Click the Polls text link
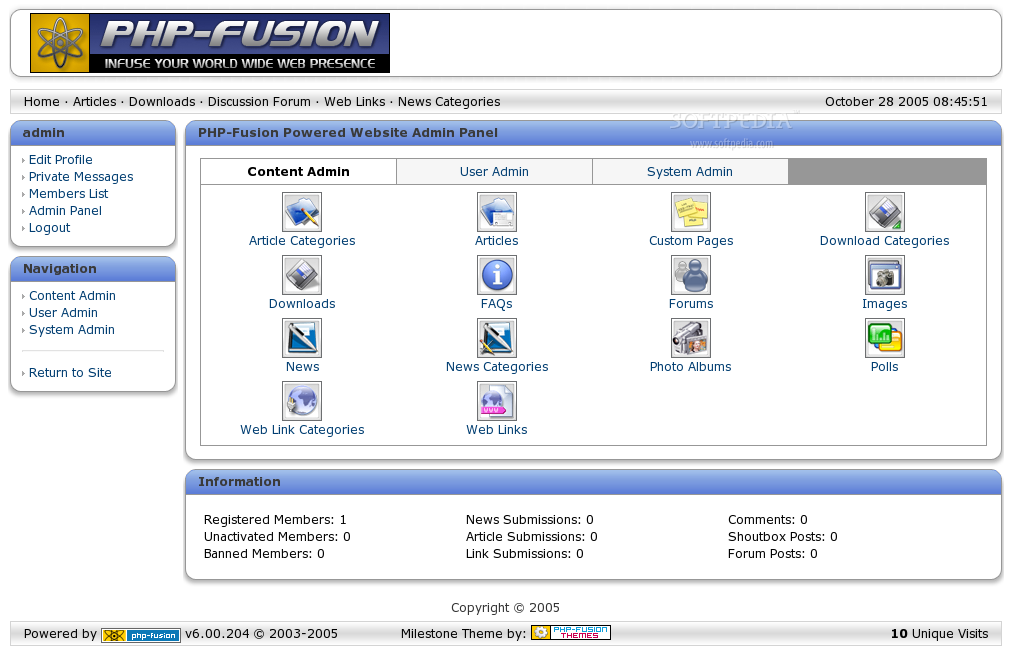Screen dimensions: 1012x666 [885, 367]
